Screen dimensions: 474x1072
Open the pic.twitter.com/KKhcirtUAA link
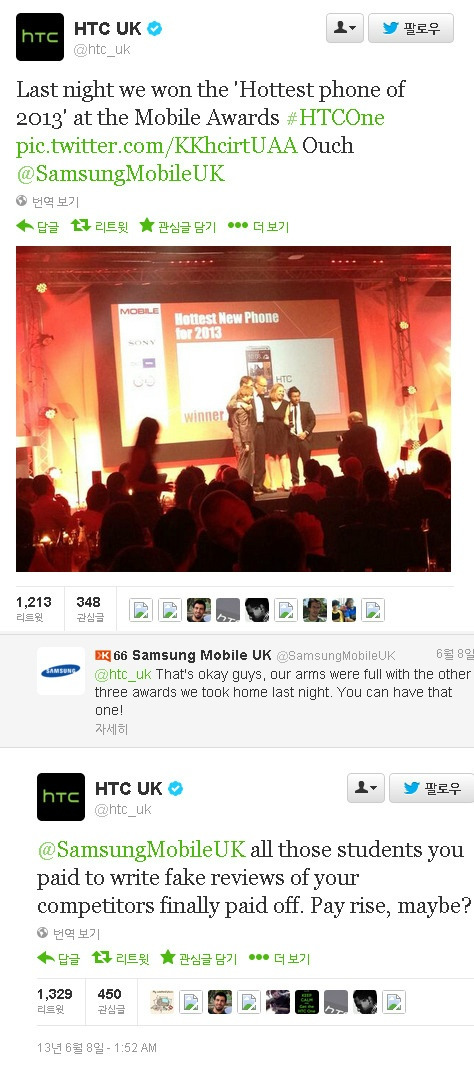(157, 146)
